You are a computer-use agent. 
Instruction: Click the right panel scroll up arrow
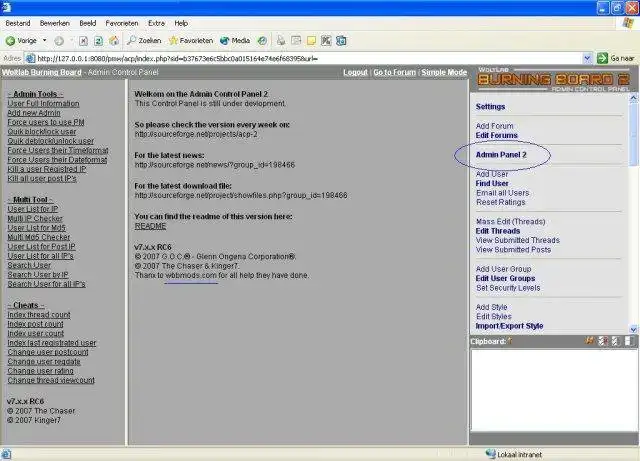point(633,98)
